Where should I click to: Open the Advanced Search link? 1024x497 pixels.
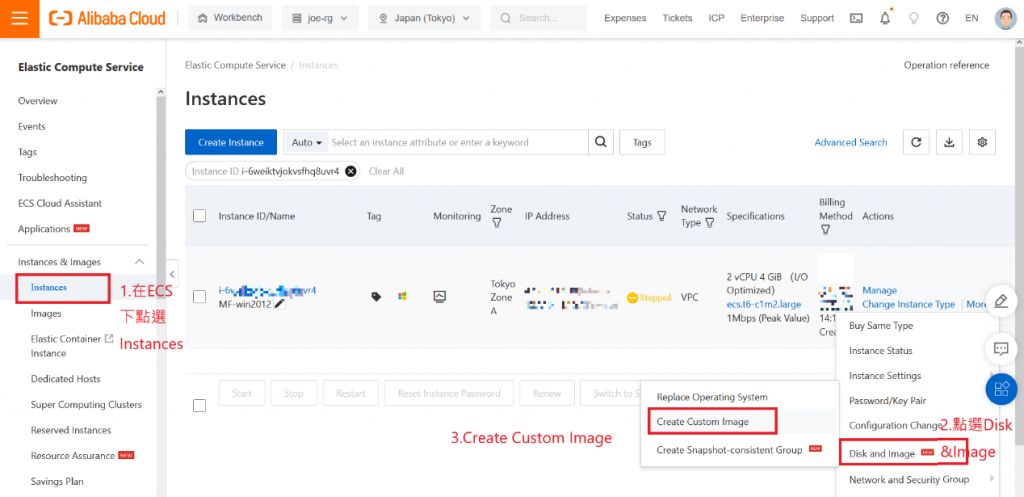click(851, 142)
